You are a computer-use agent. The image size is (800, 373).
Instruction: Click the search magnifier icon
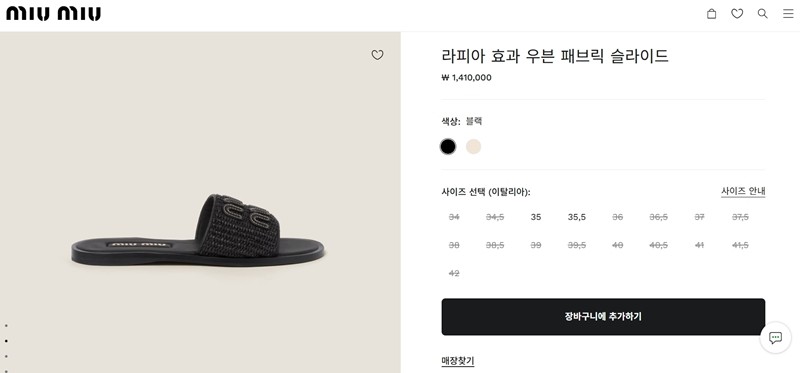tap(763, 14)
